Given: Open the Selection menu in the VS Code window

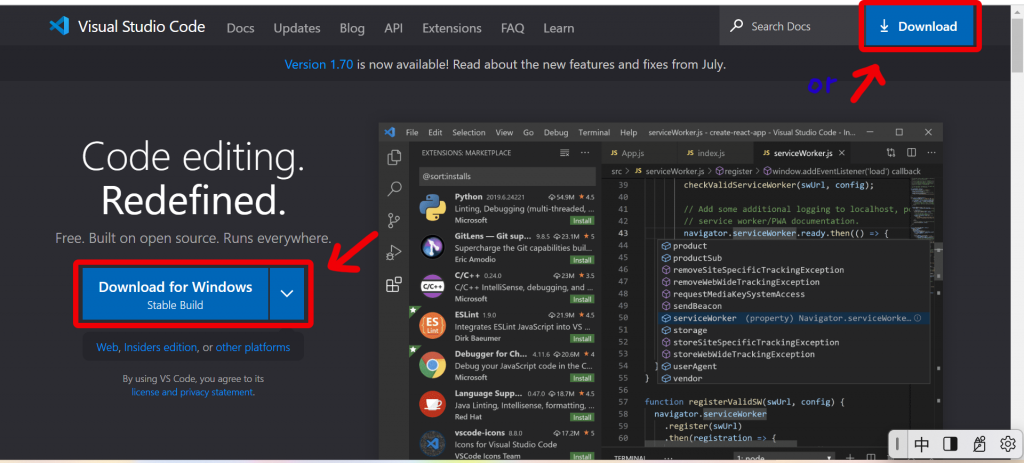Looking at the screenshot, I should click(x=469, y=133).
